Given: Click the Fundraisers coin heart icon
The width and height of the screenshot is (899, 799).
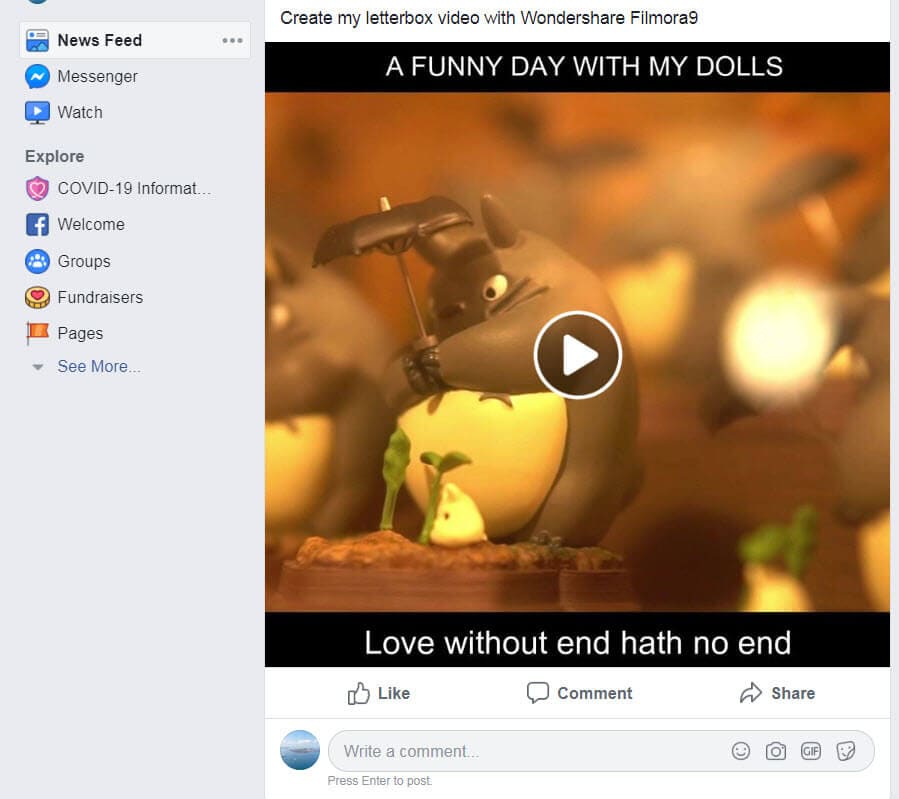Looking at the screenshot, I should click(37, 297).
